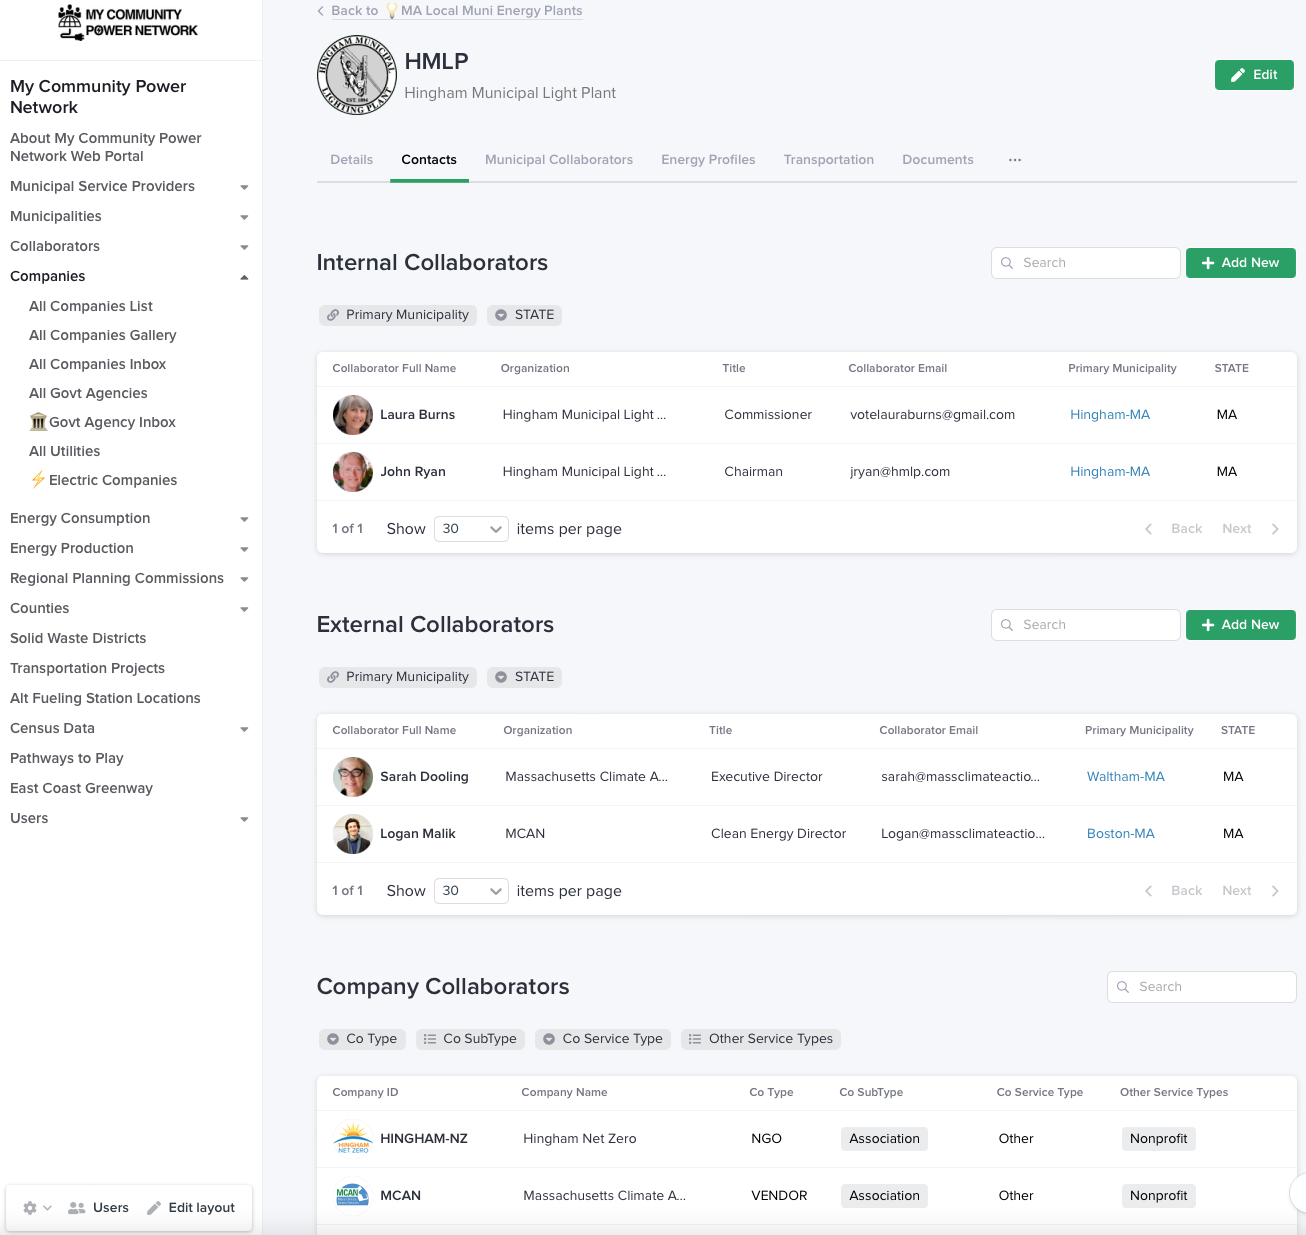This screenshot has width=1306, height=1235.
Task: Expand Regional Planning Commissions section
Action: [244, 579]
